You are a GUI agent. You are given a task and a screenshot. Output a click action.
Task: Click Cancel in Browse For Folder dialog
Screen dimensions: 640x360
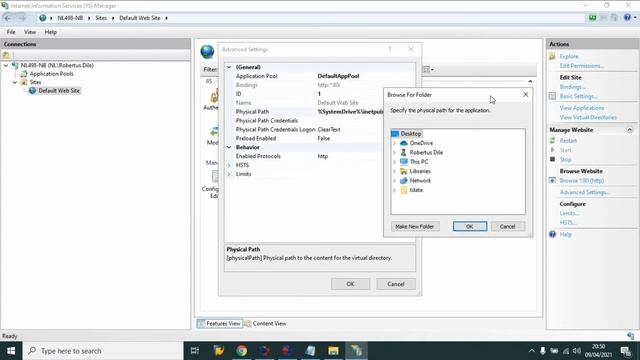click(x=507, y=226)
